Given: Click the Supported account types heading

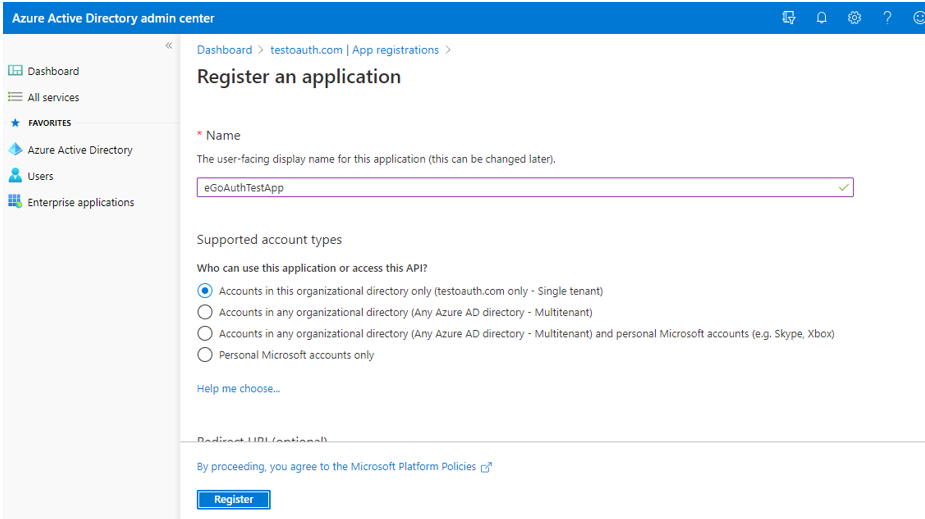Looking at the screenshot, I should [x=269, y=239].
